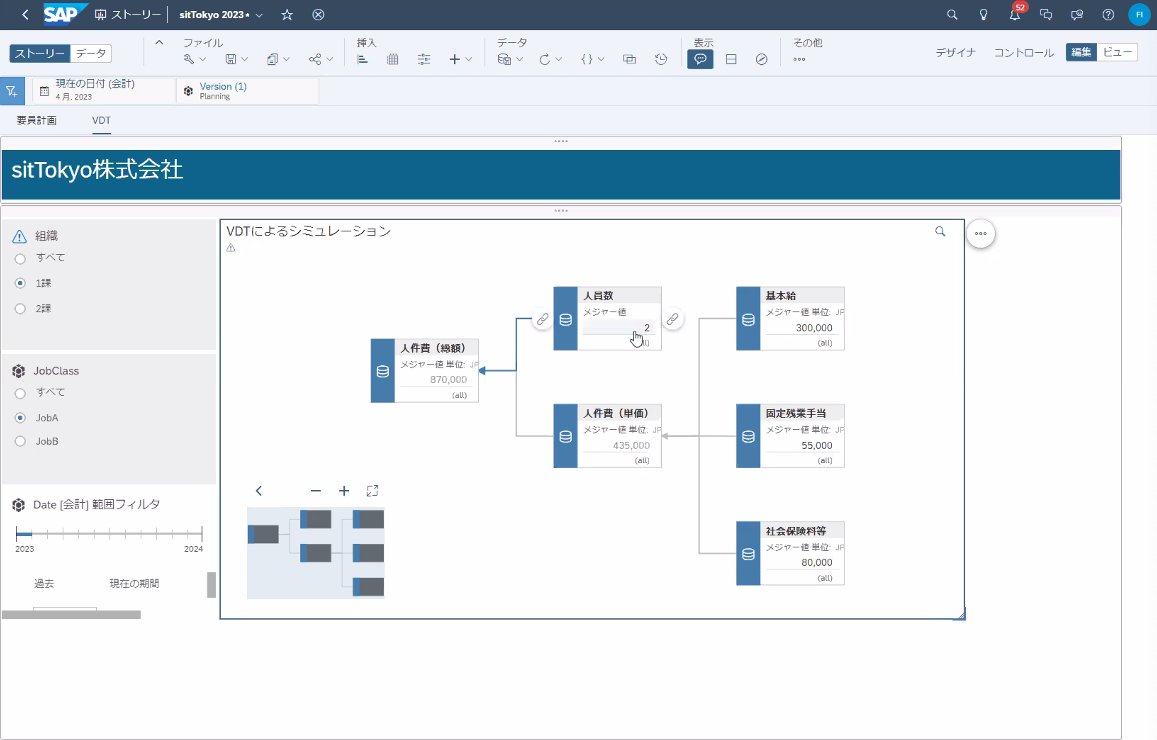
Task: Open the 現在の日付 (会計) date filter
Action: tap(103, 91)
